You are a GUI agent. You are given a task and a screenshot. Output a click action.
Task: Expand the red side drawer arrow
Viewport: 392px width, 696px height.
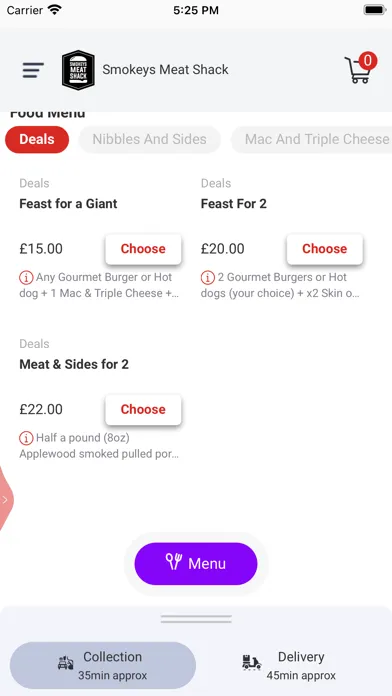pos(6,500)
